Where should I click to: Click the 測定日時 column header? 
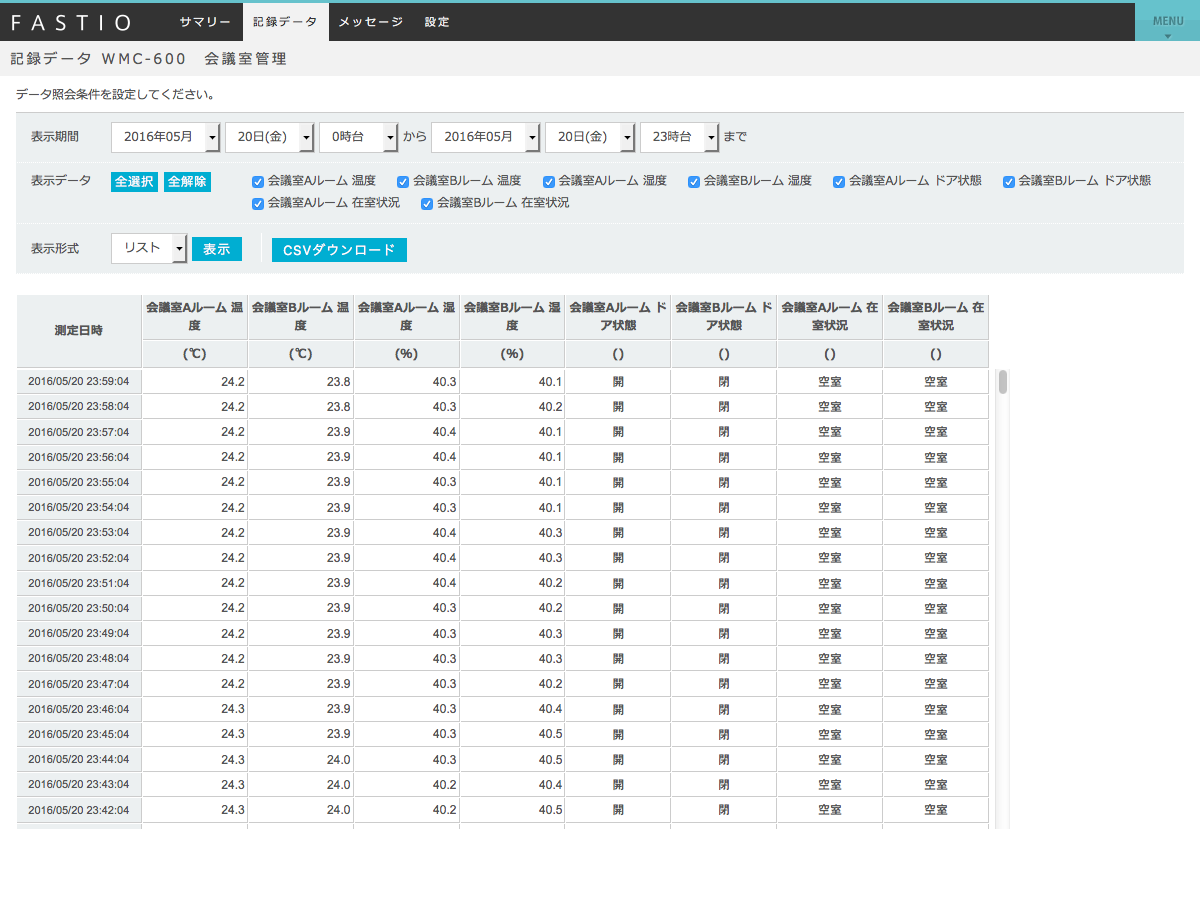pos(79,330)
